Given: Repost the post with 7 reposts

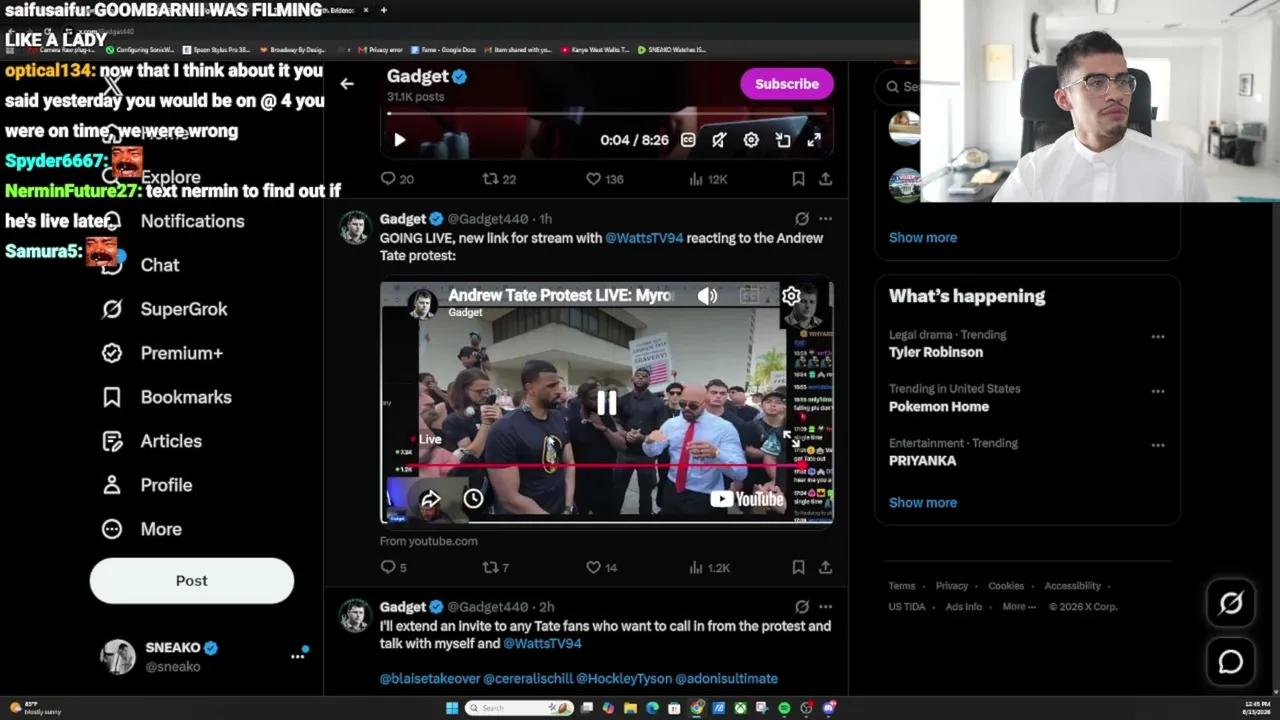Looking at the screenshot, I should click(x=496, y=567).
